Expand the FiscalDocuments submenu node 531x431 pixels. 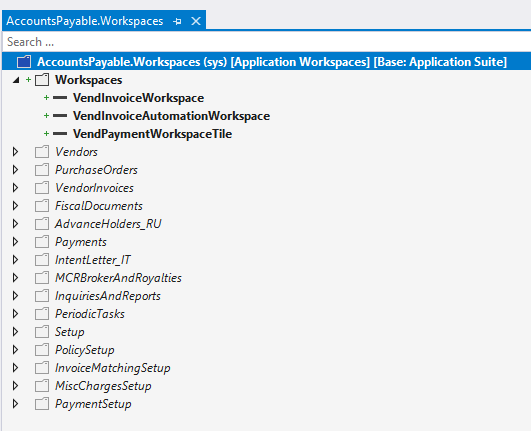click(x=15, y=206)
